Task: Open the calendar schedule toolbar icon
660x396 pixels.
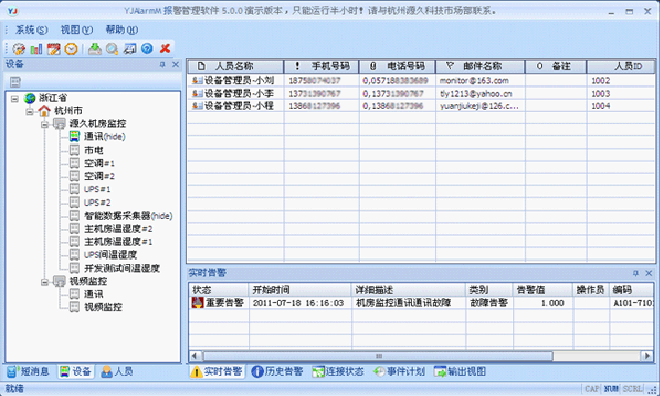Action: pyautogui.click(x=53, y=49)
